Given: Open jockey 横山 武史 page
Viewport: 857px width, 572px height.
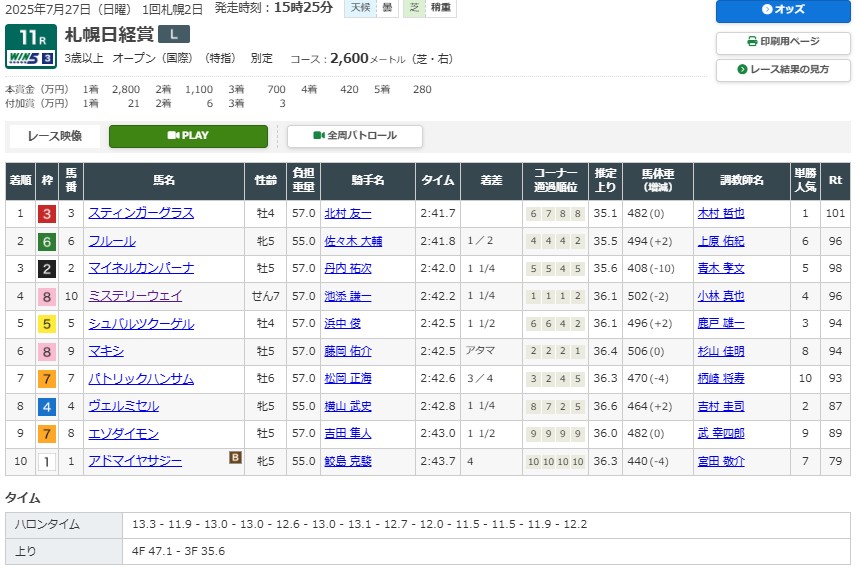Looking at the screenshot, I should [347, 406].
